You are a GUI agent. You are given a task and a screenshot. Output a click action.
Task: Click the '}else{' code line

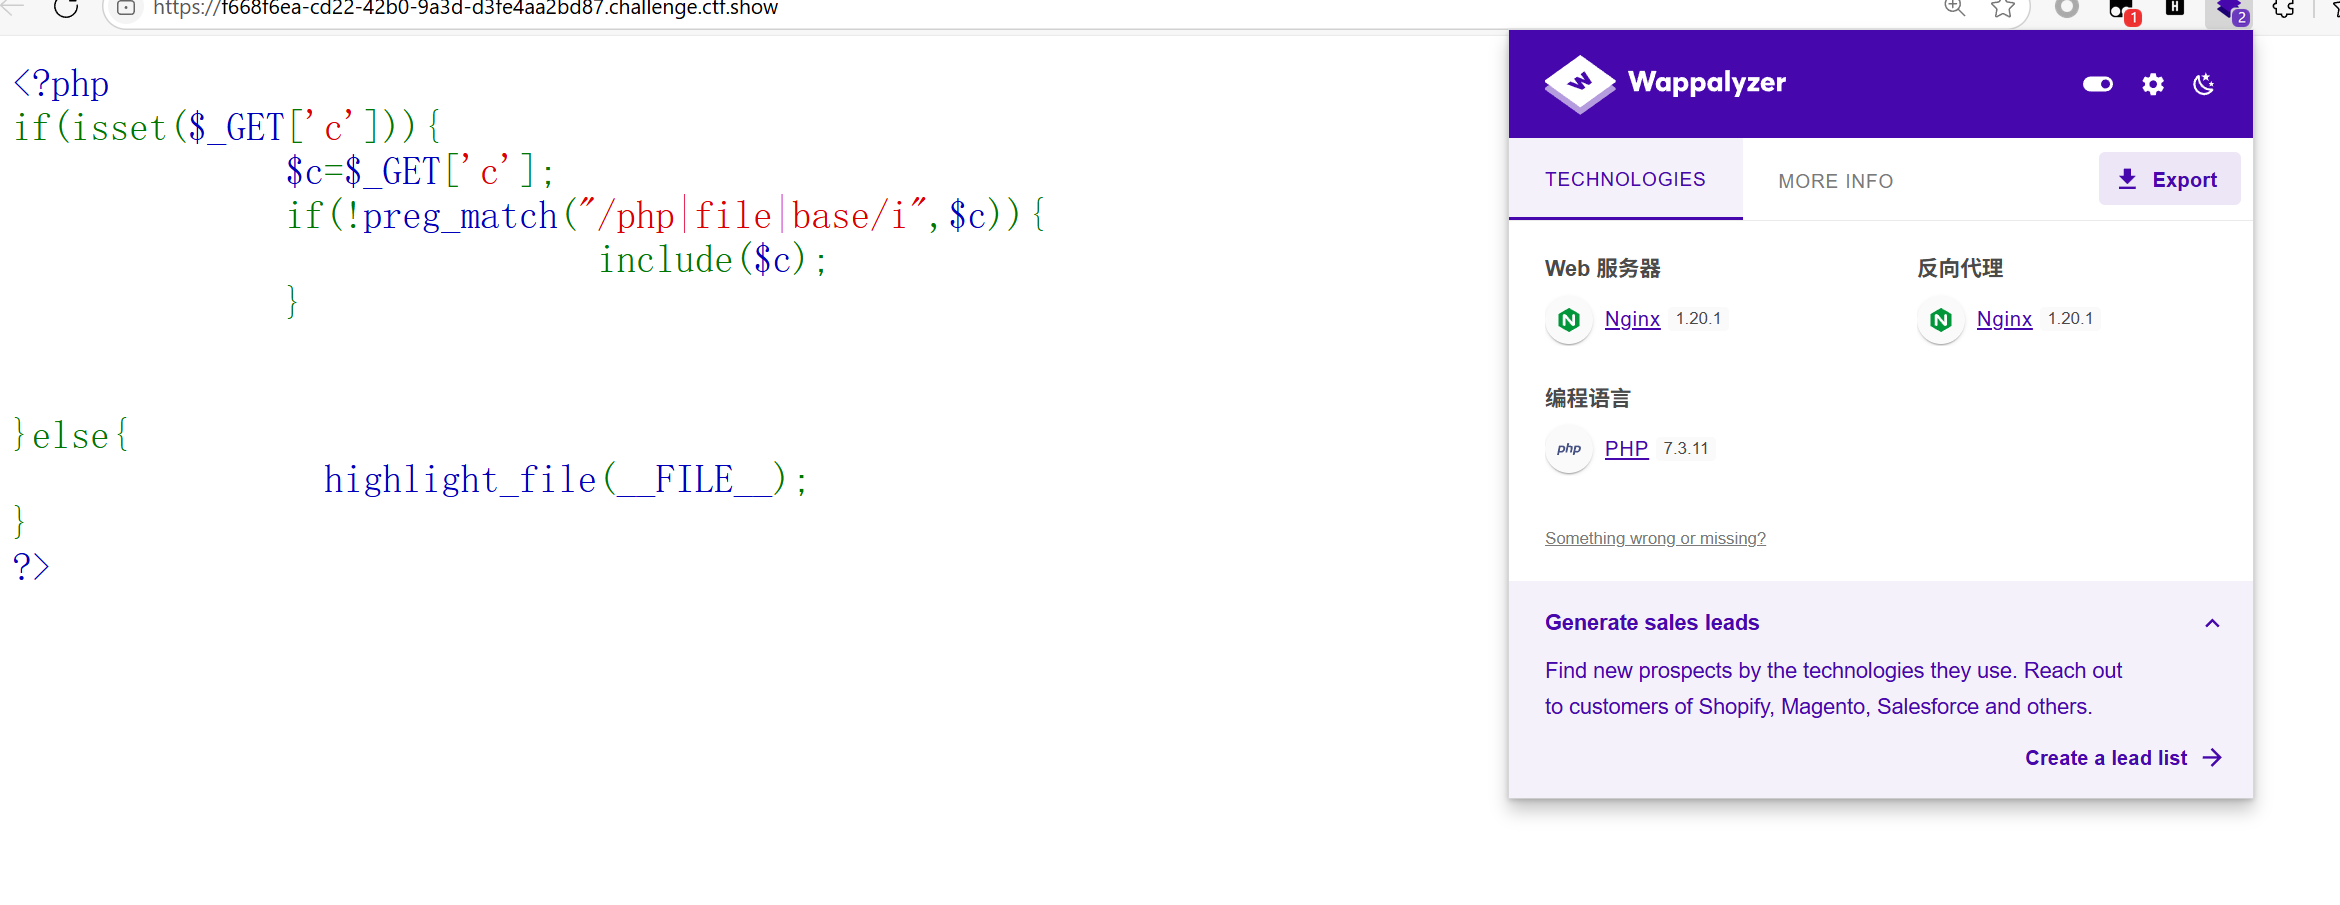pyautogui.click(x=71, y=436)
